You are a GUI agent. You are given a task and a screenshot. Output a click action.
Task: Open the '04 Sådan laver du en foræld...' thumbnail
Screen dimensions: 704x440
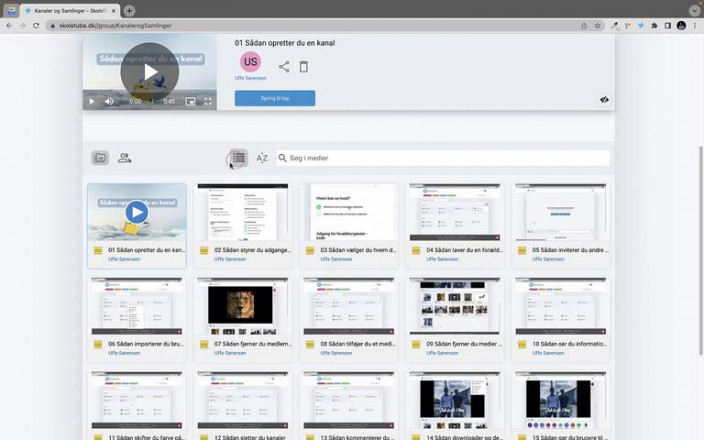pos(455,212)
